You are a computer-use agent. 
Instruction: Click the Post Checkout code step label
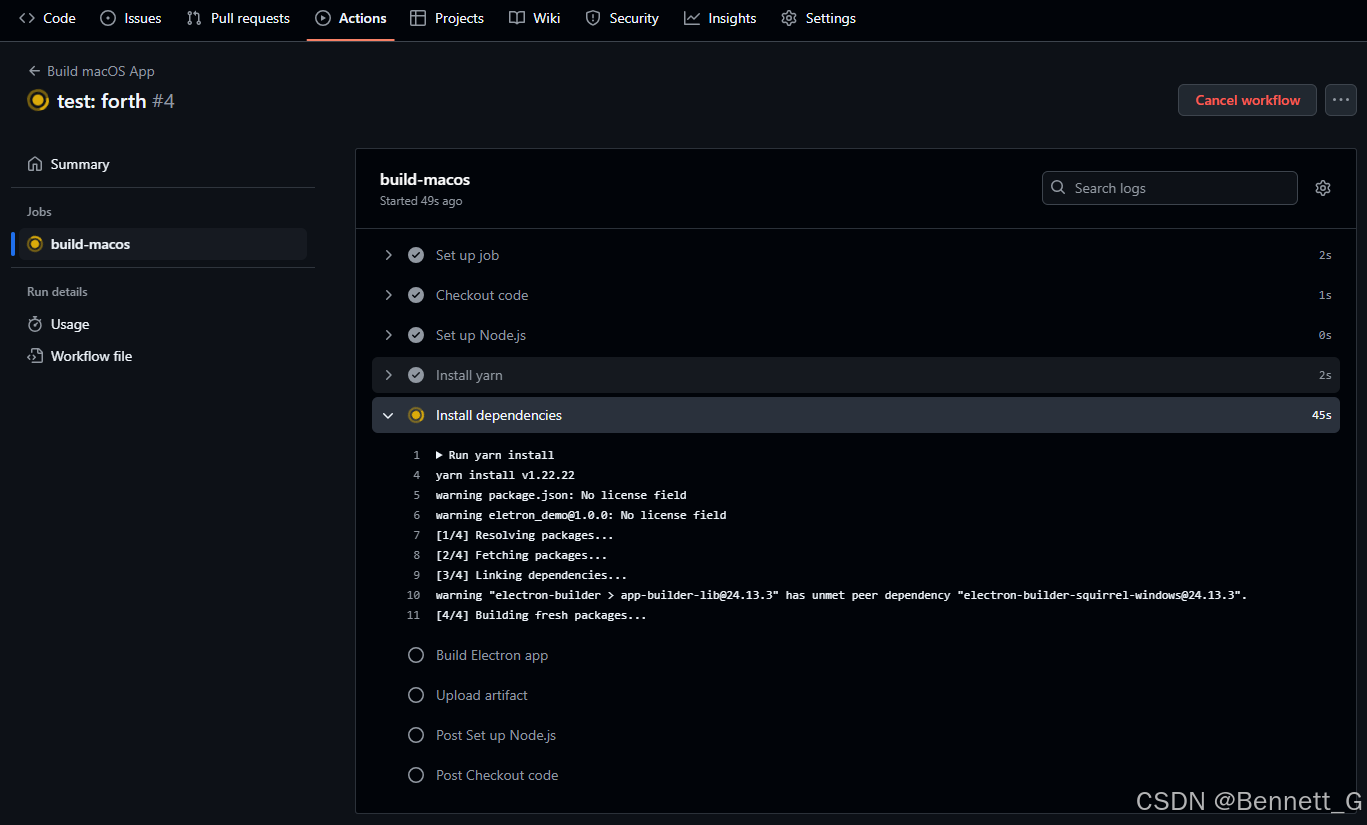[x=497, y=775]
